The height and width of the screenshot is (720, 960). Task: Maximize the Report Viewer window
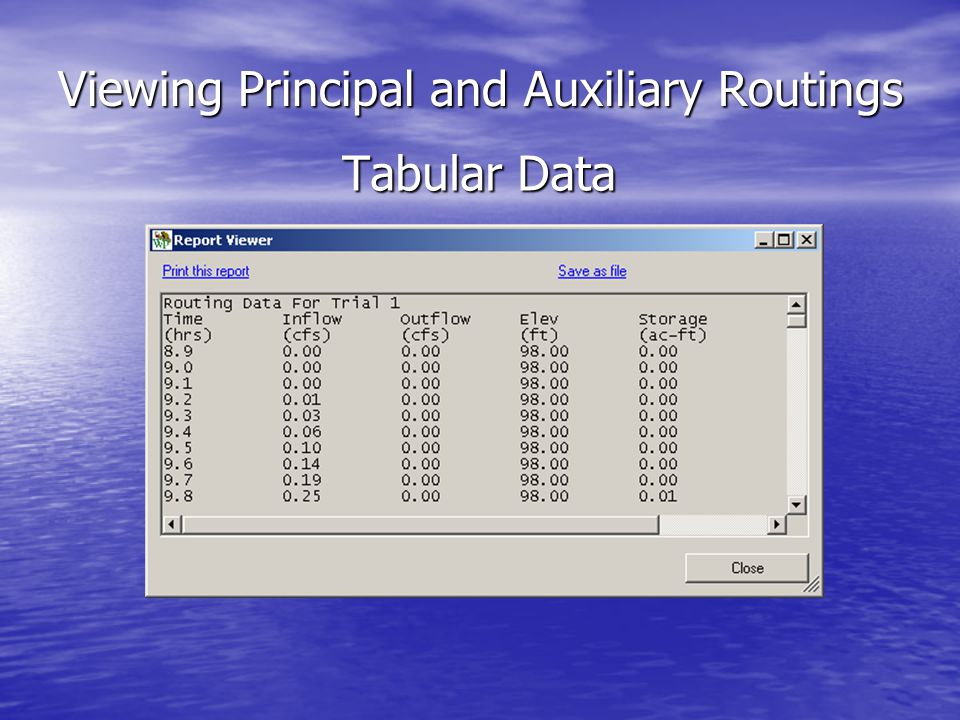[784, 240]
